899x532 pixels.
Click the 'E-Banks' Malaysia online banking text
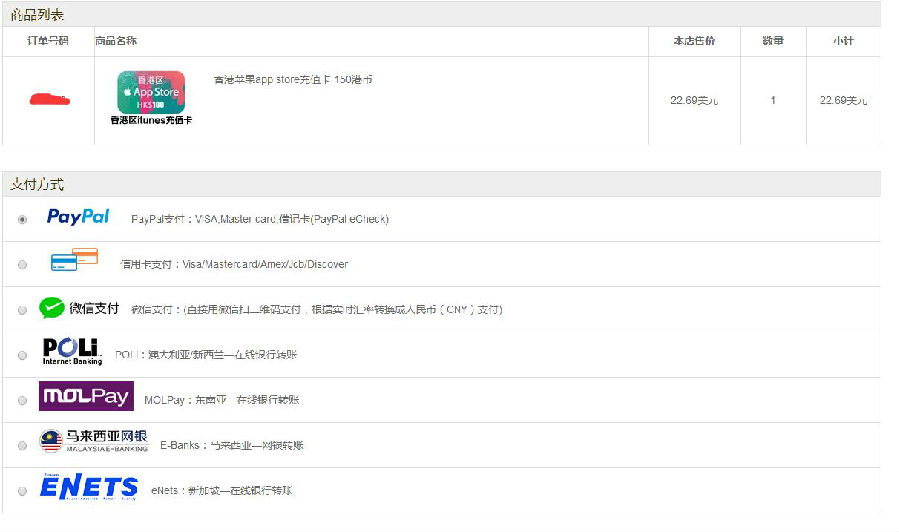232,445
